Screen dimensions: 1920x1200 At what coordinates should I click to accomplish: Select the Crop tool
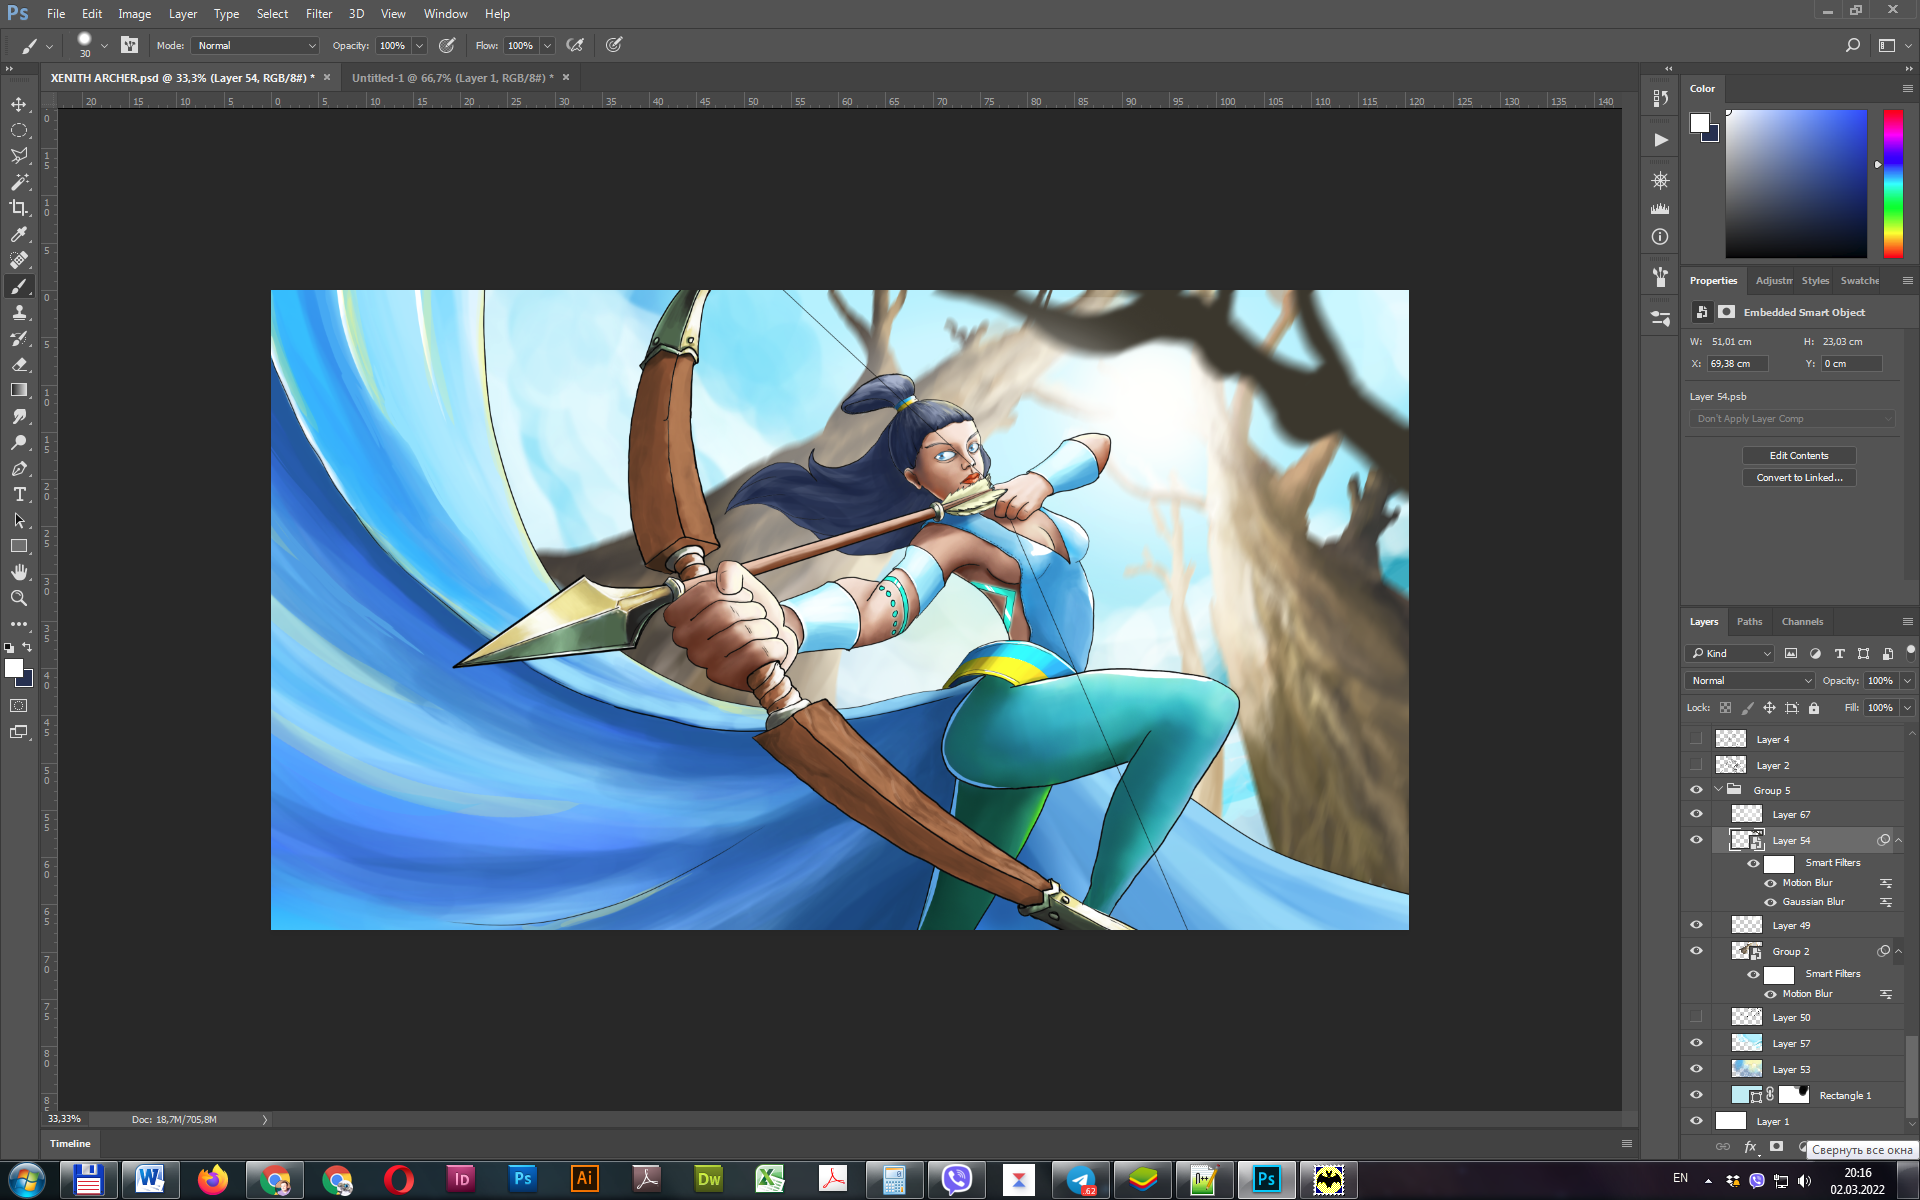[x=19, y=208]
